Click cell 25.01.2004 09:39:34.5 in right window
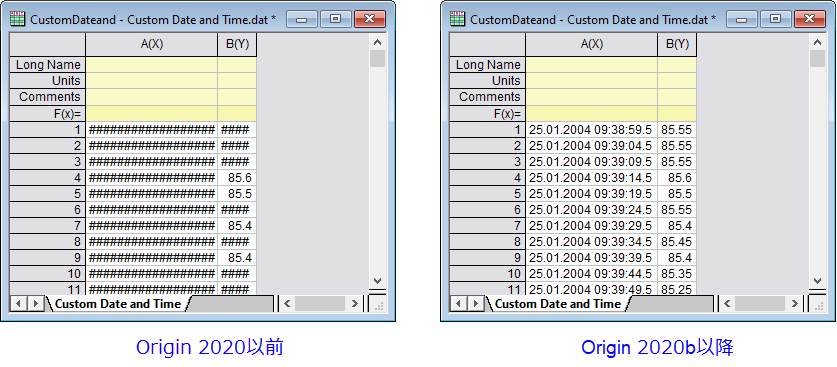Image resolution: width=837 pixels, height=367 pixels. point(591,242)
